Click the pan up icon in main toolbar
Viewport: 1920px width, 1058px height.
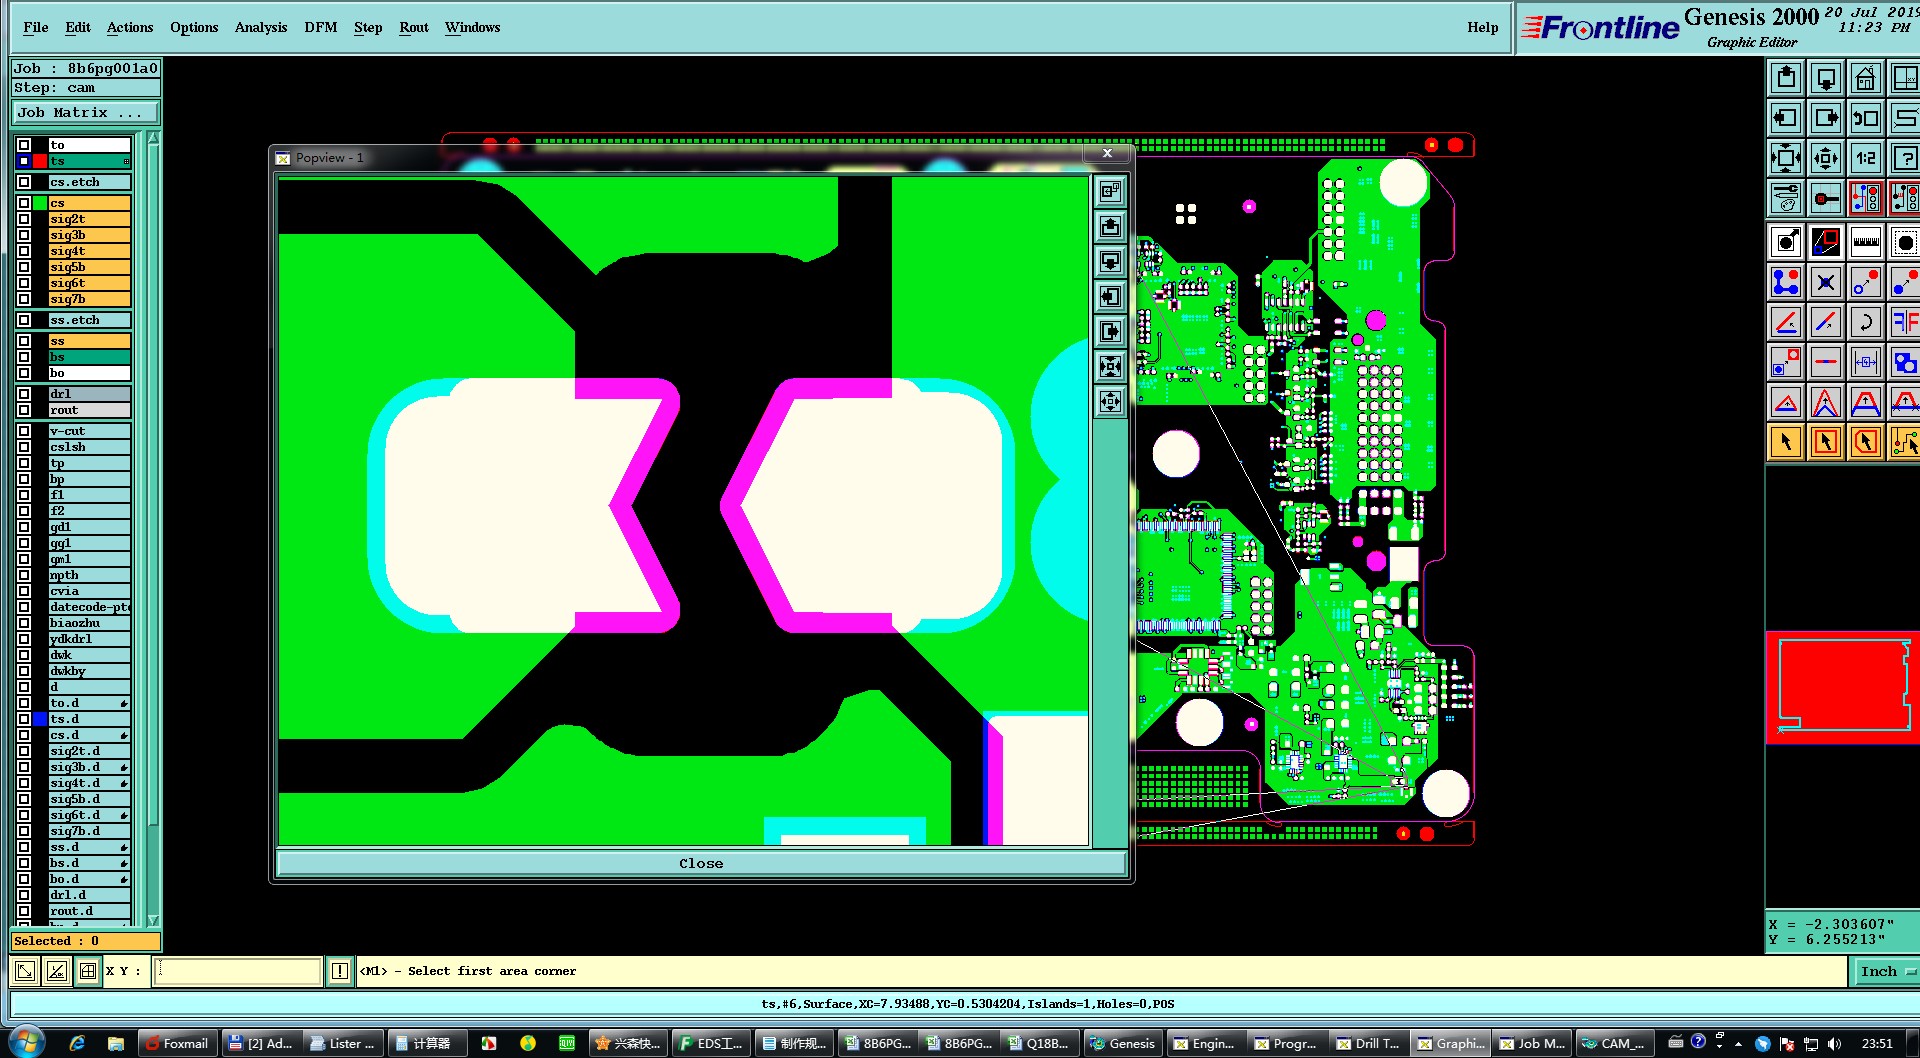1786,78
